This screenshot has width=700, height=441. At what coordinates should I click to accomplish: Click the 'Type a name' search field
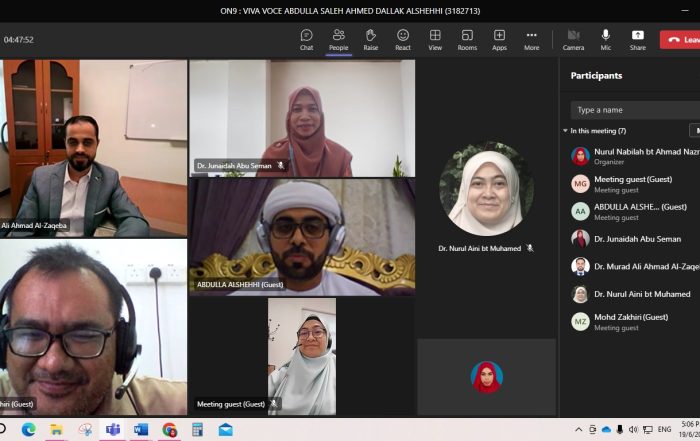tap(632, 110)
